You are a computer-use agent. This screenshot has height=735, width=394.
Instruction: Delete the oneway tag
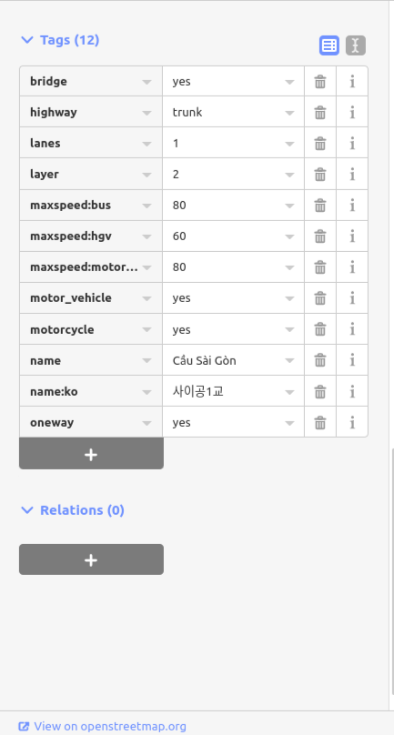(320, 422)
